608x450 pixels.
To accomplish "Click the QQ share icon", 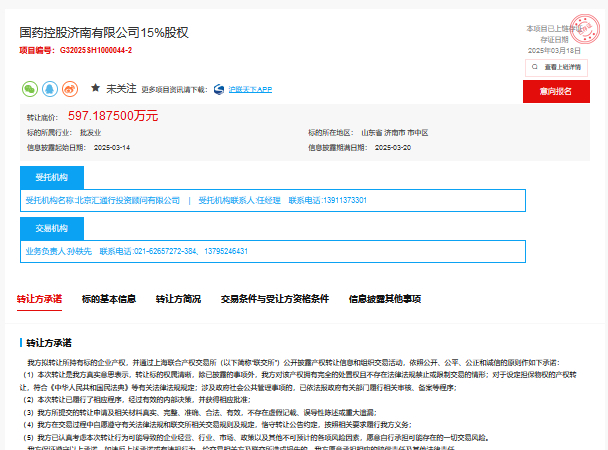I will coord(49,88).
